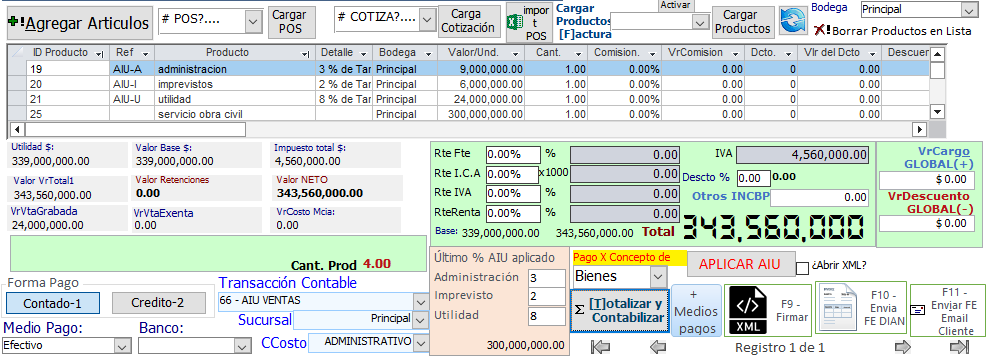
Task: Jump to the last record arrow
Action: pyautogui.click(x=959, y=347)
